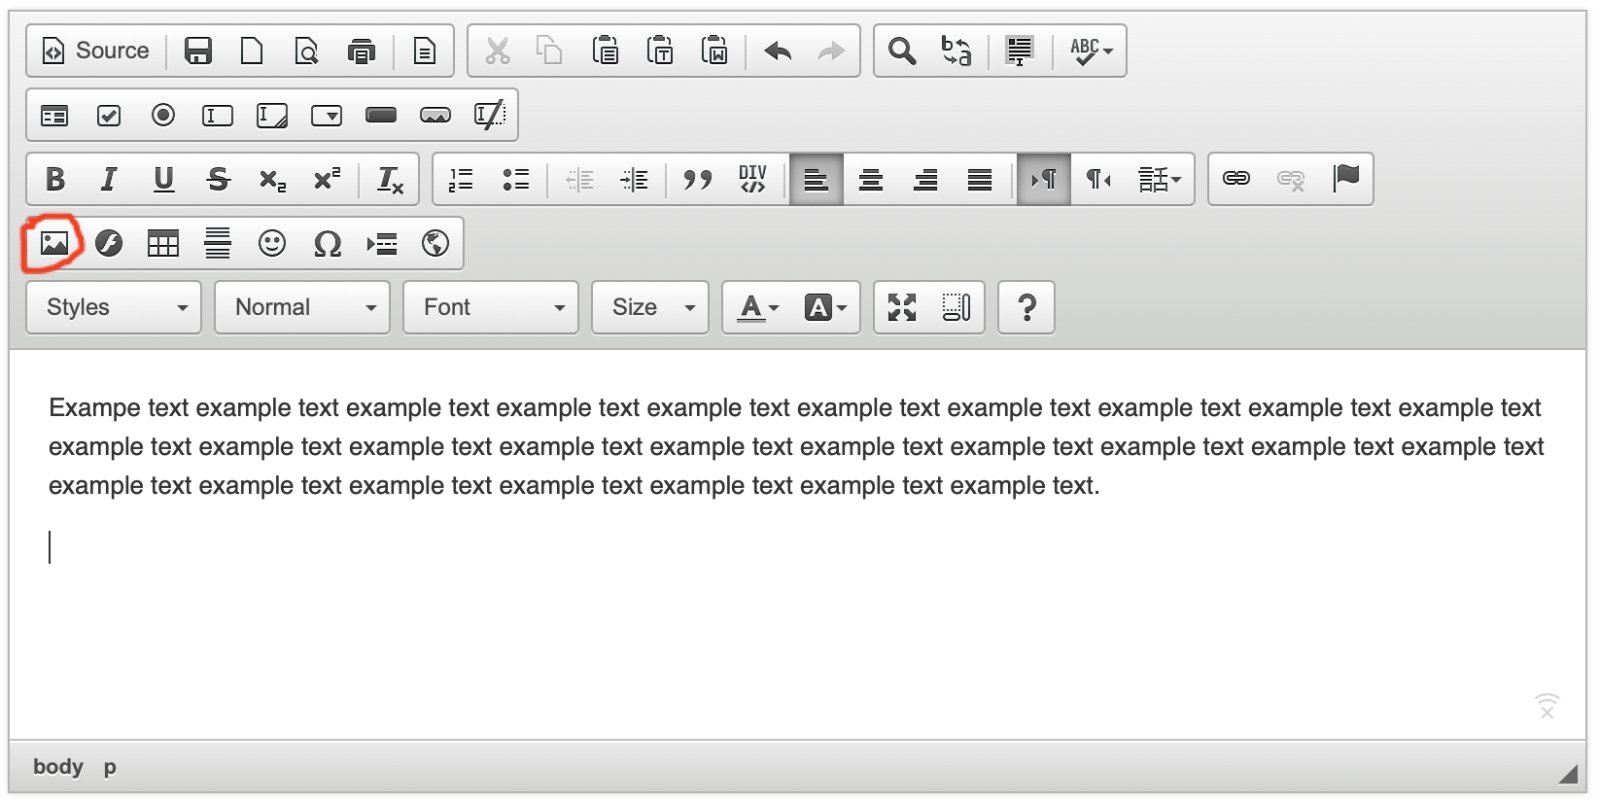Open Find with the magnifying glass icon
The width and height of the screenshot is (1600, 803).
click(x=902, y=51)
